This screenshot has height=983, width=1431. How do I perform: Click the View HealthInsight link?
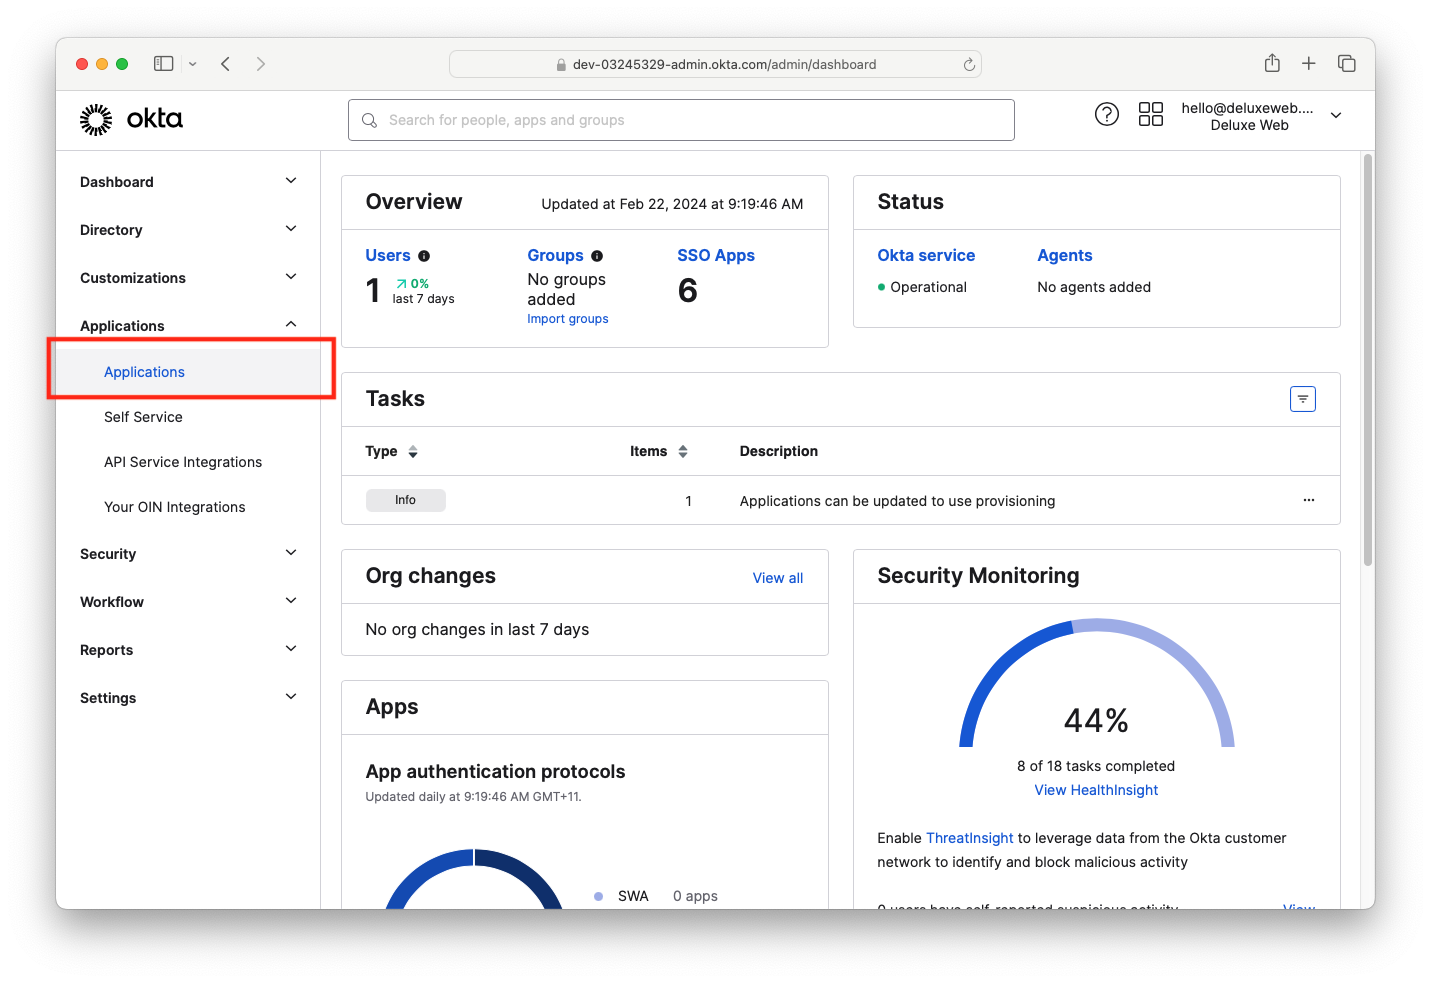(1096, 790)
